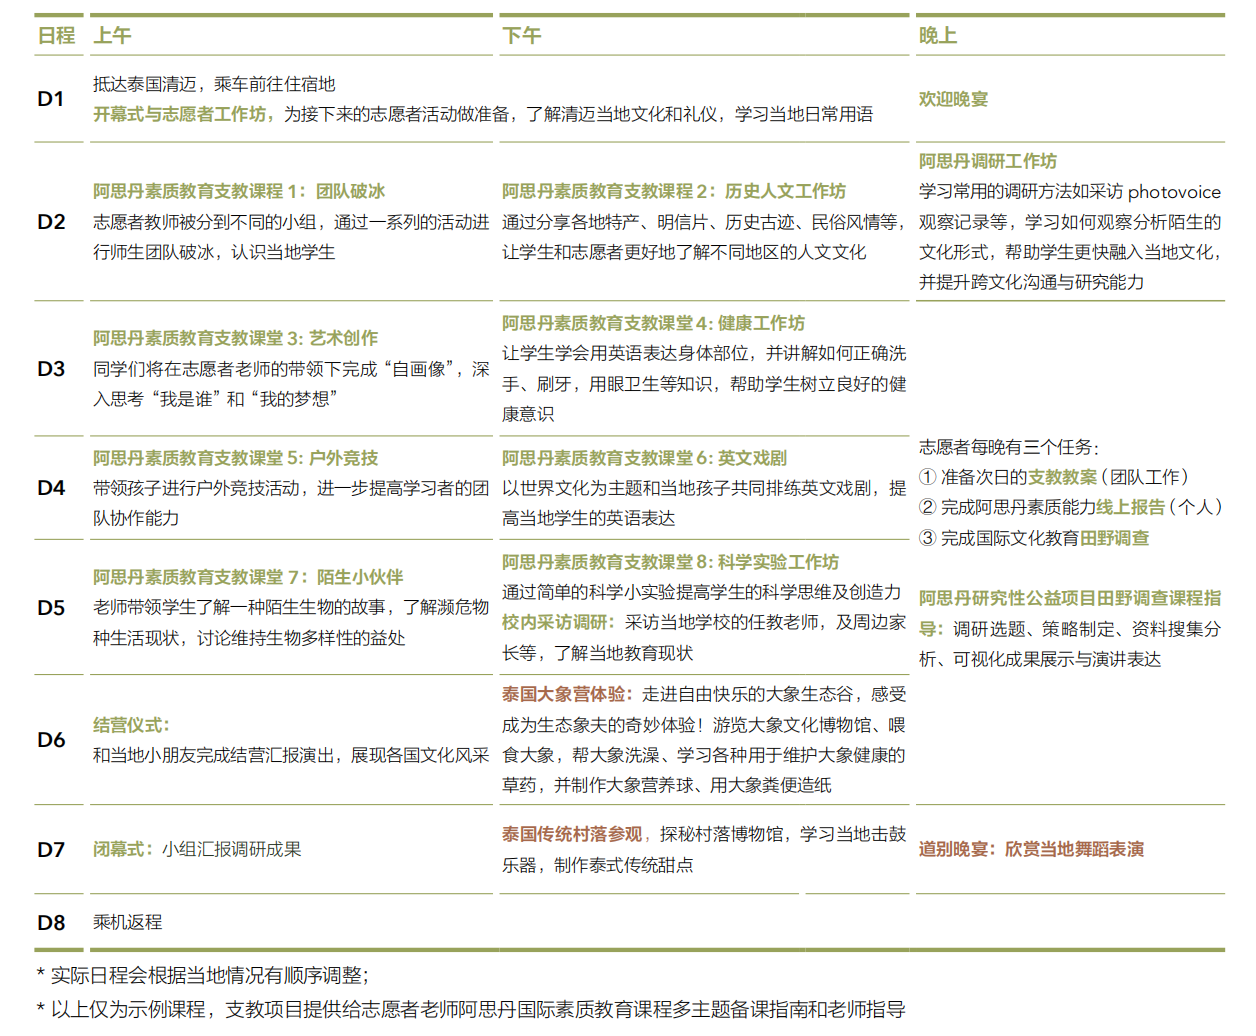Click 阿思丹素质教育支教课堂 3: 艺术创作 heading
Image resolution: width=1256 pixels, height=1036 pixels.
(235, 339)
